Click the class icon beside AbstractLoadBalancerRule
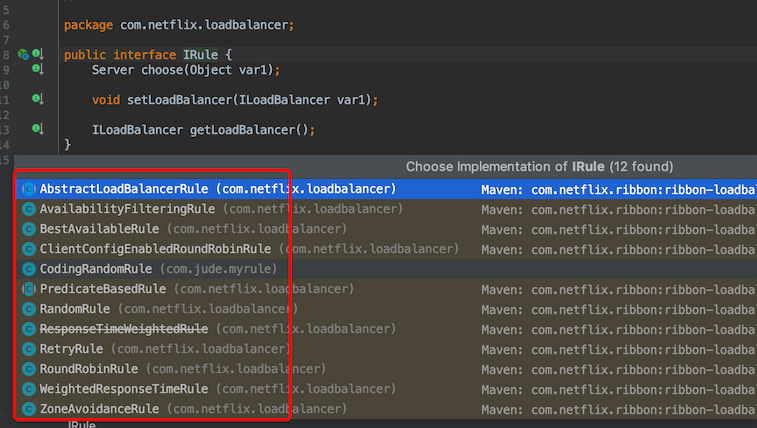The width and height of the screenshot is (757, 428). pos(29,189)
